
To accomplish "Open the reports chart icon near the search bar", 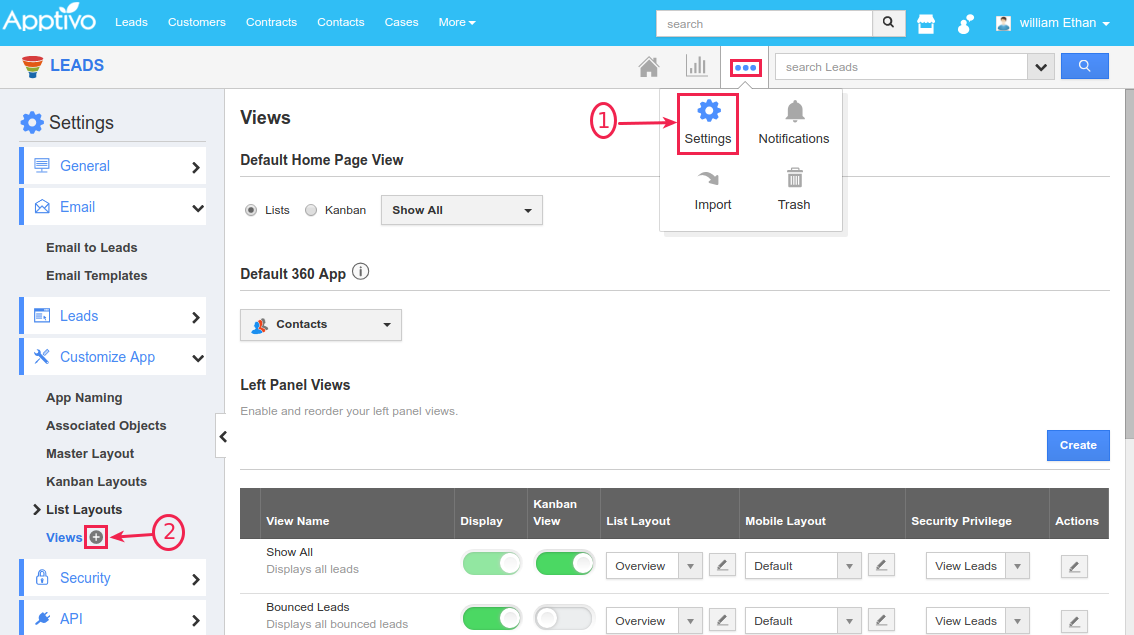I will [x=697, y=66].
